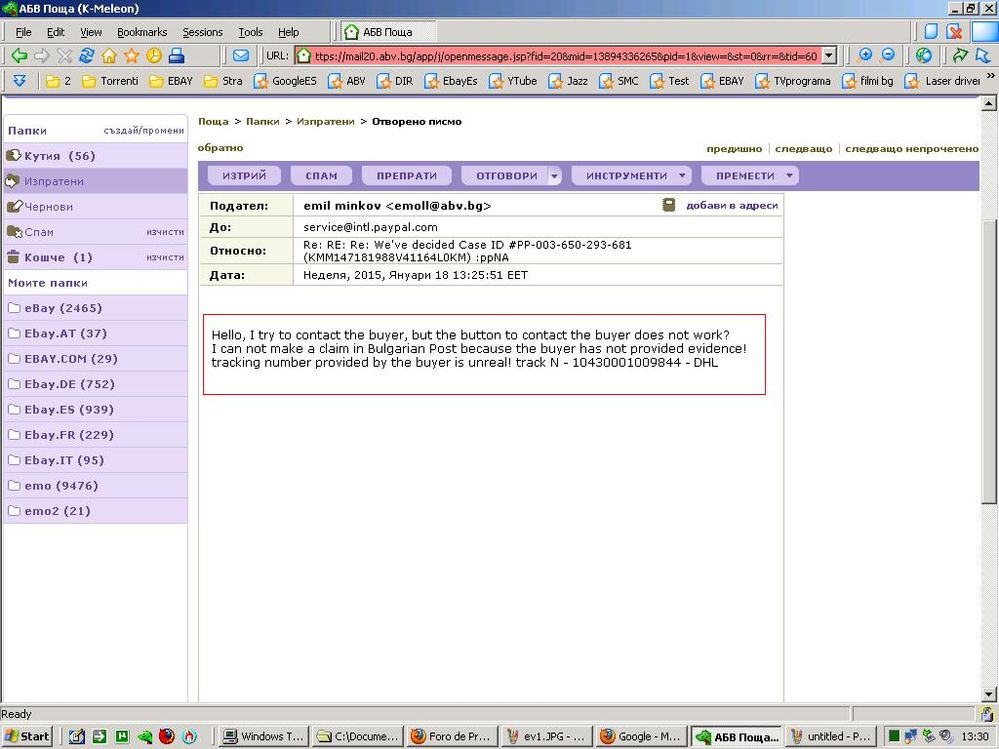Click the page vertical scrollbar thumb
This screenshot has height=749, width=999.
pyautogui.click(x=988, y=362)
